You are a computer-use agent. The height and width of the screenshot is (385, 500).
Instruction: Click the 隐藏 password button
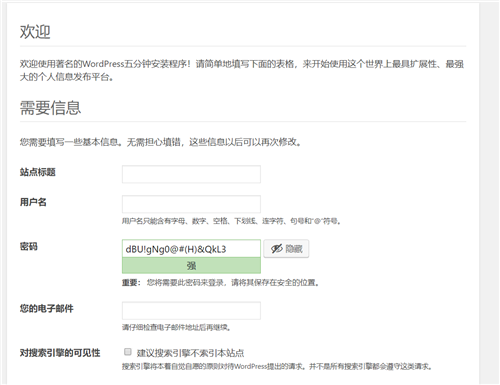coord(286,249)
